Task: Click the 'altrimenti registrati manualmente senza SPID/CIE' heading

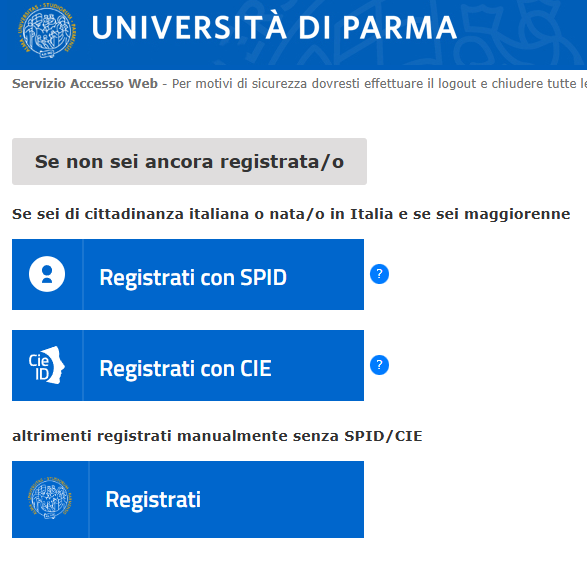Action: tap(217, 436)
